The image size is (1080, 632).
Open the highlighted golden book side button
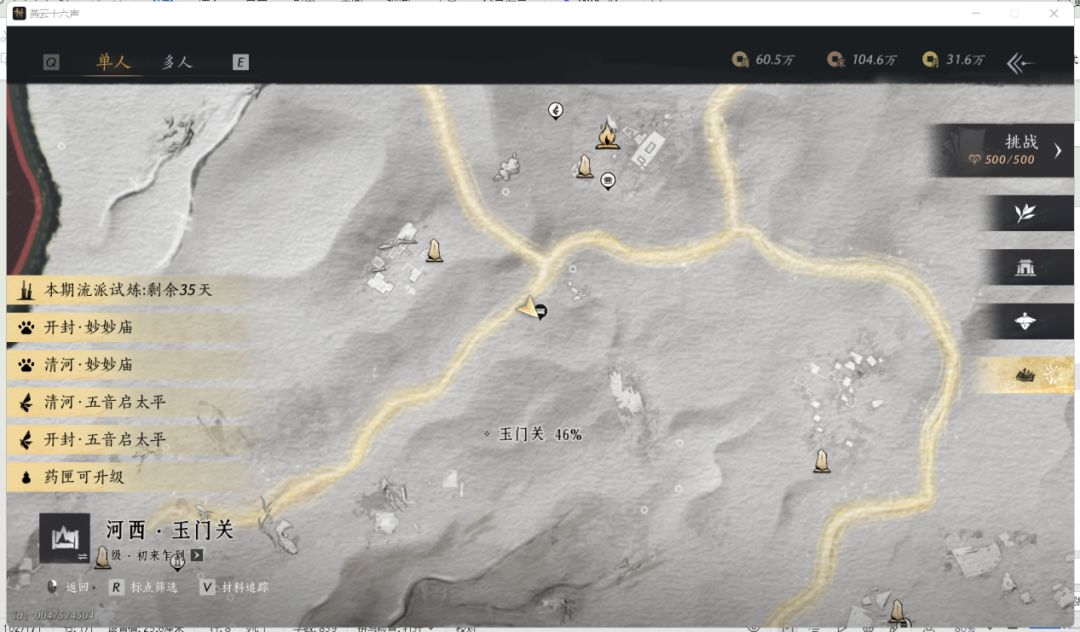click(1025, 375)
